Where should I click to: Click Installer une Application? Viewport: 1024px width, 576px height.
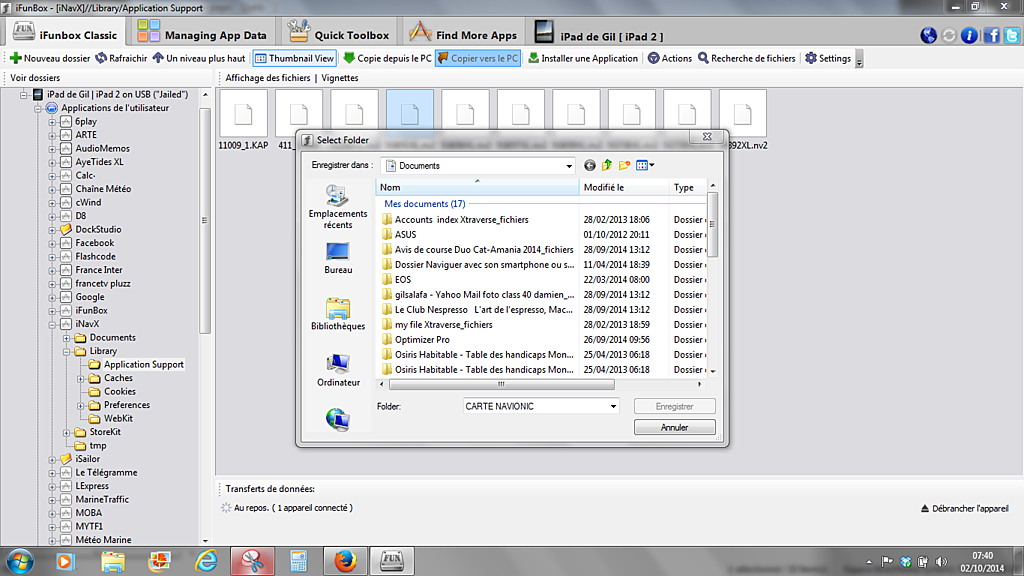[583, 58]
